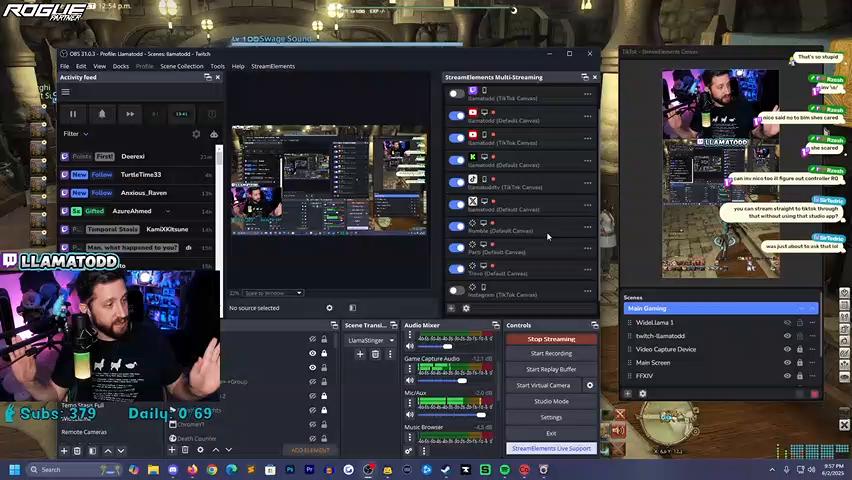Unlock the Main Screen source

799,363
